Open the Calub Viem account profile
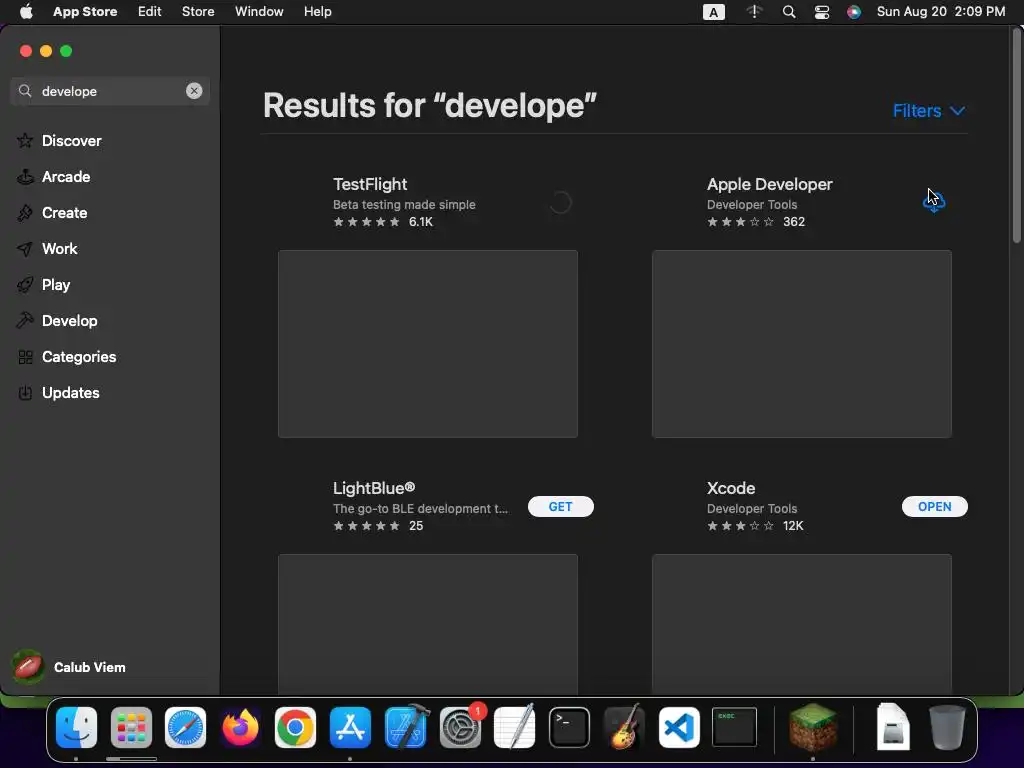The height and width of the screenshot is (768, 1024). tap(89, 667)
